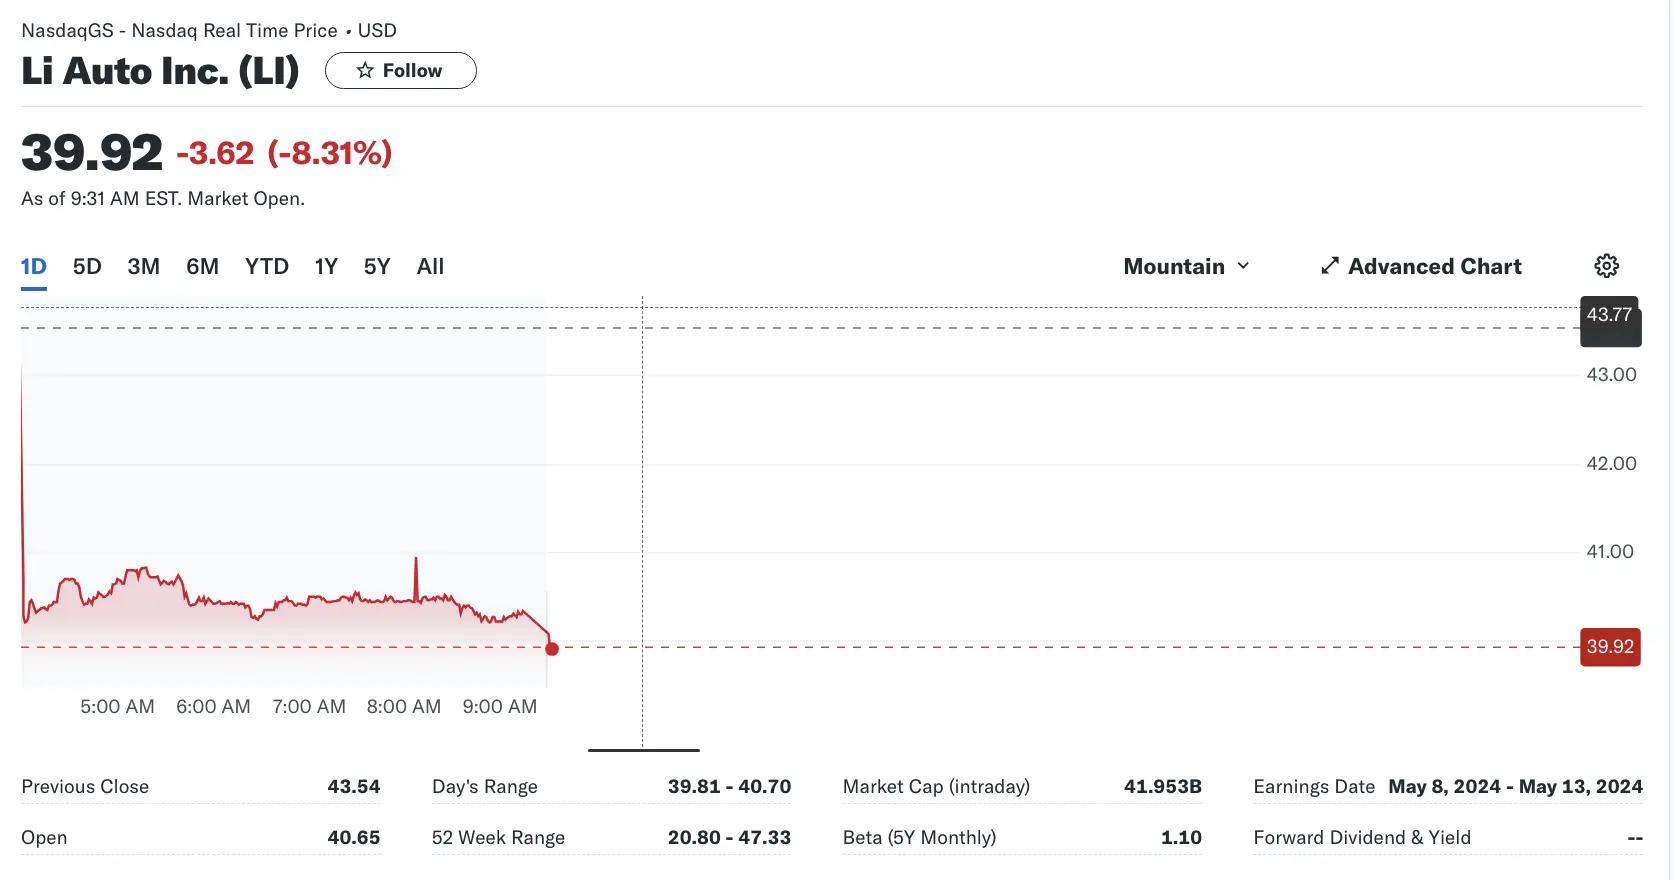The image size is (1674, 880).
Task: Click the Li Auto Inc. (LI) title
Action: click(x=160, y=71)
